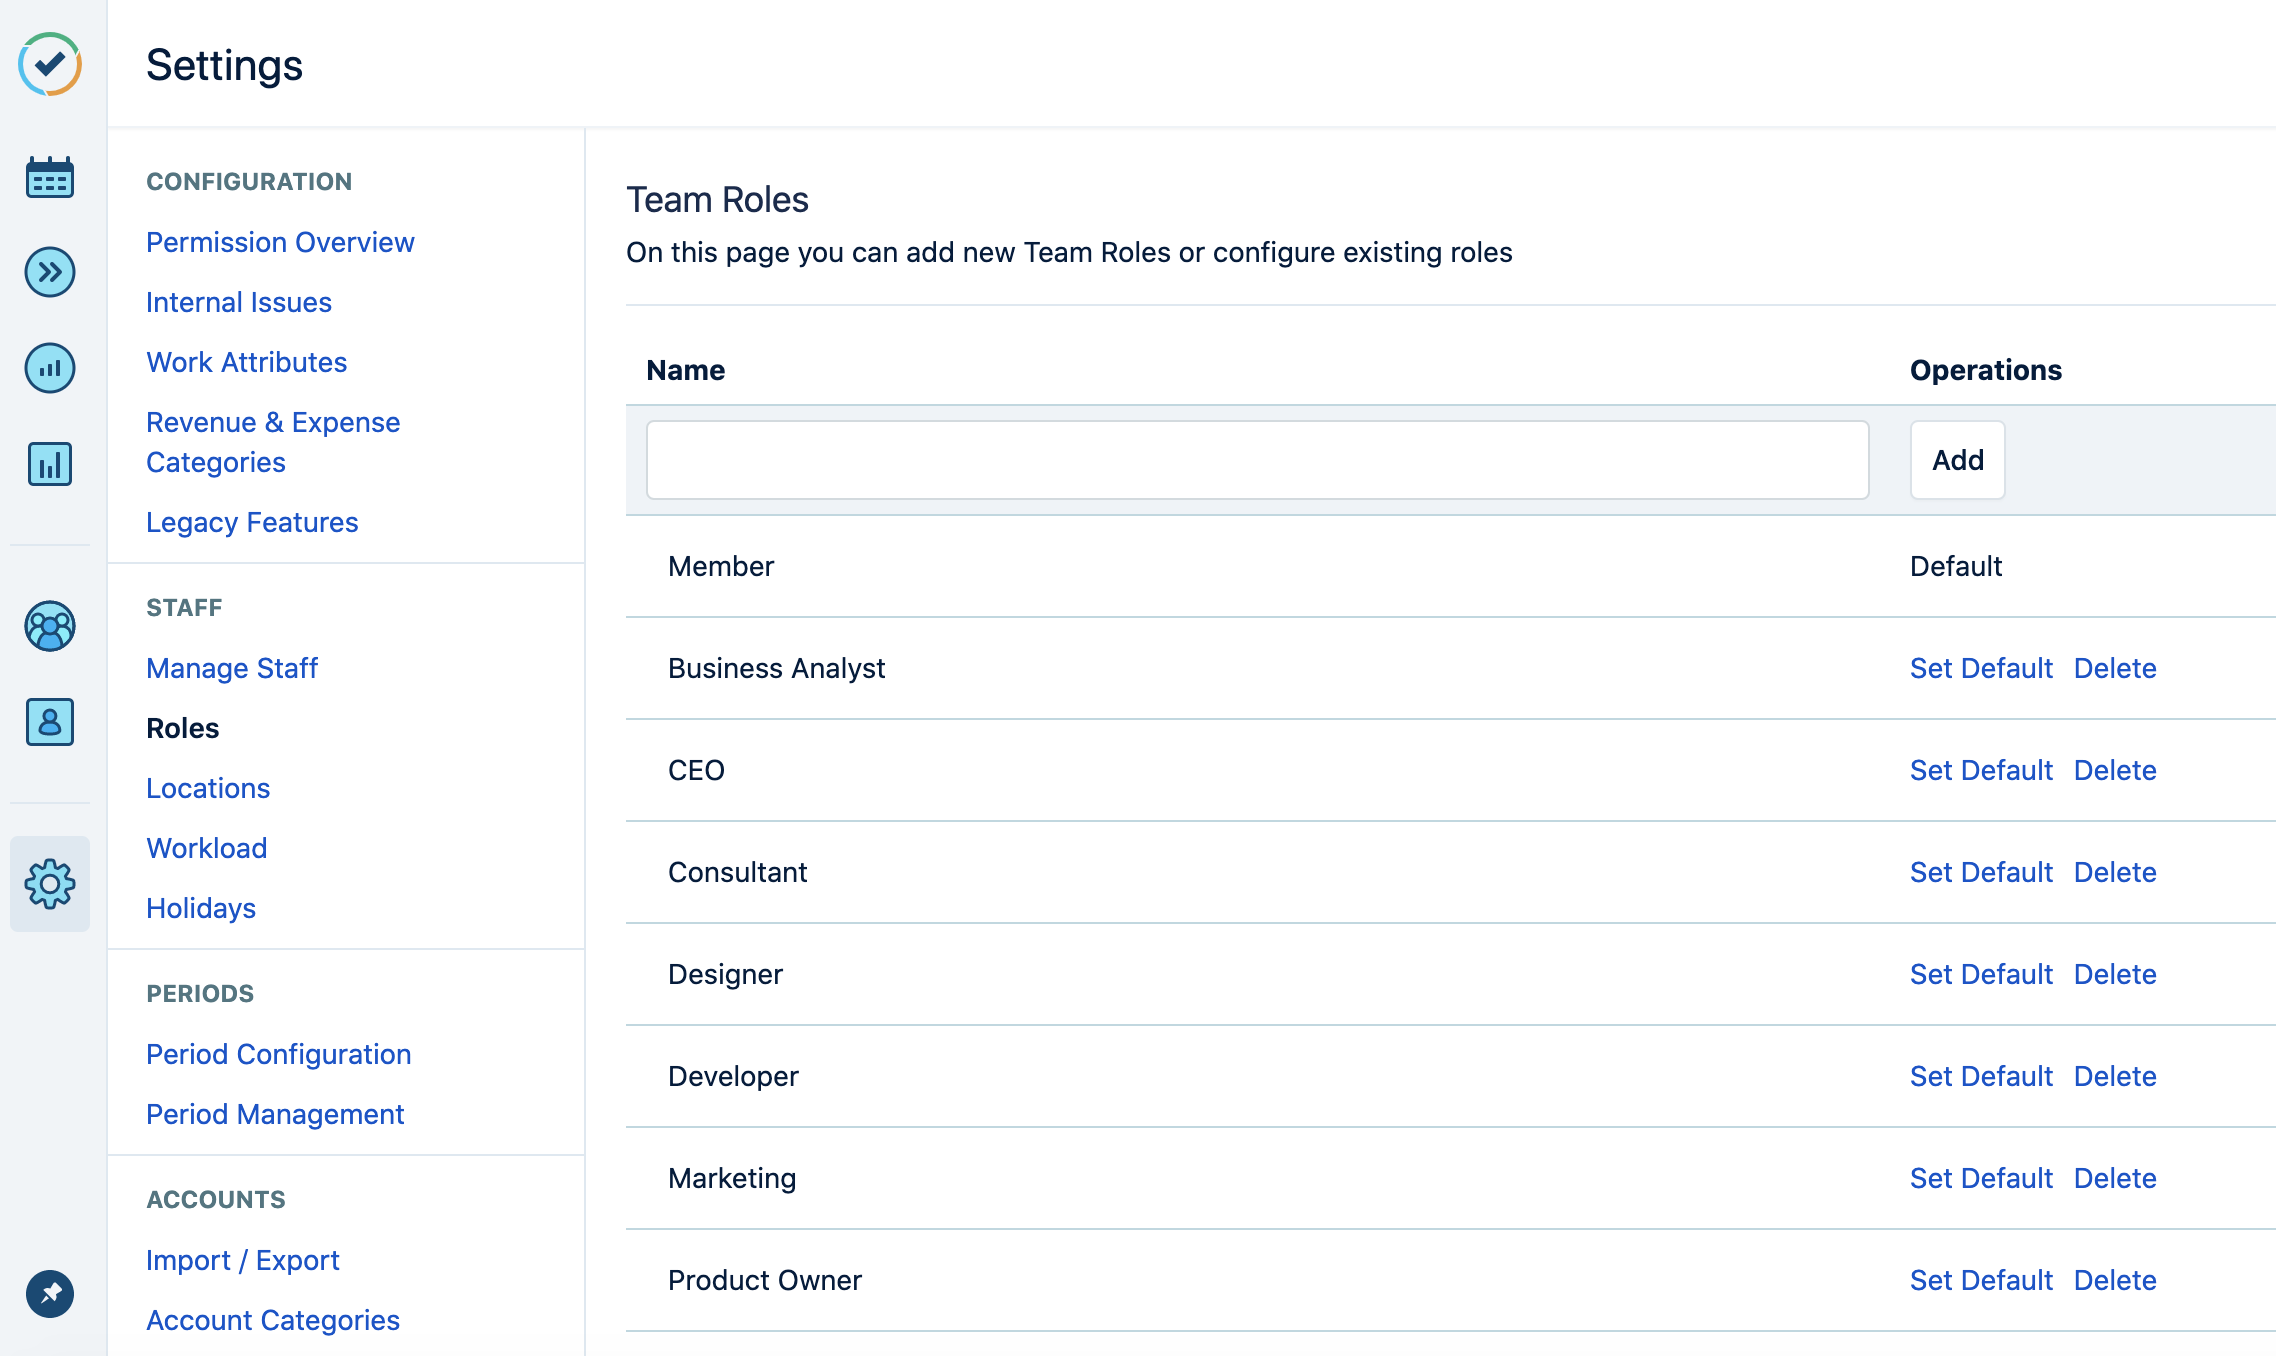Select the Settings gear icon
Screen dimensions: 2276x1356
50,884
